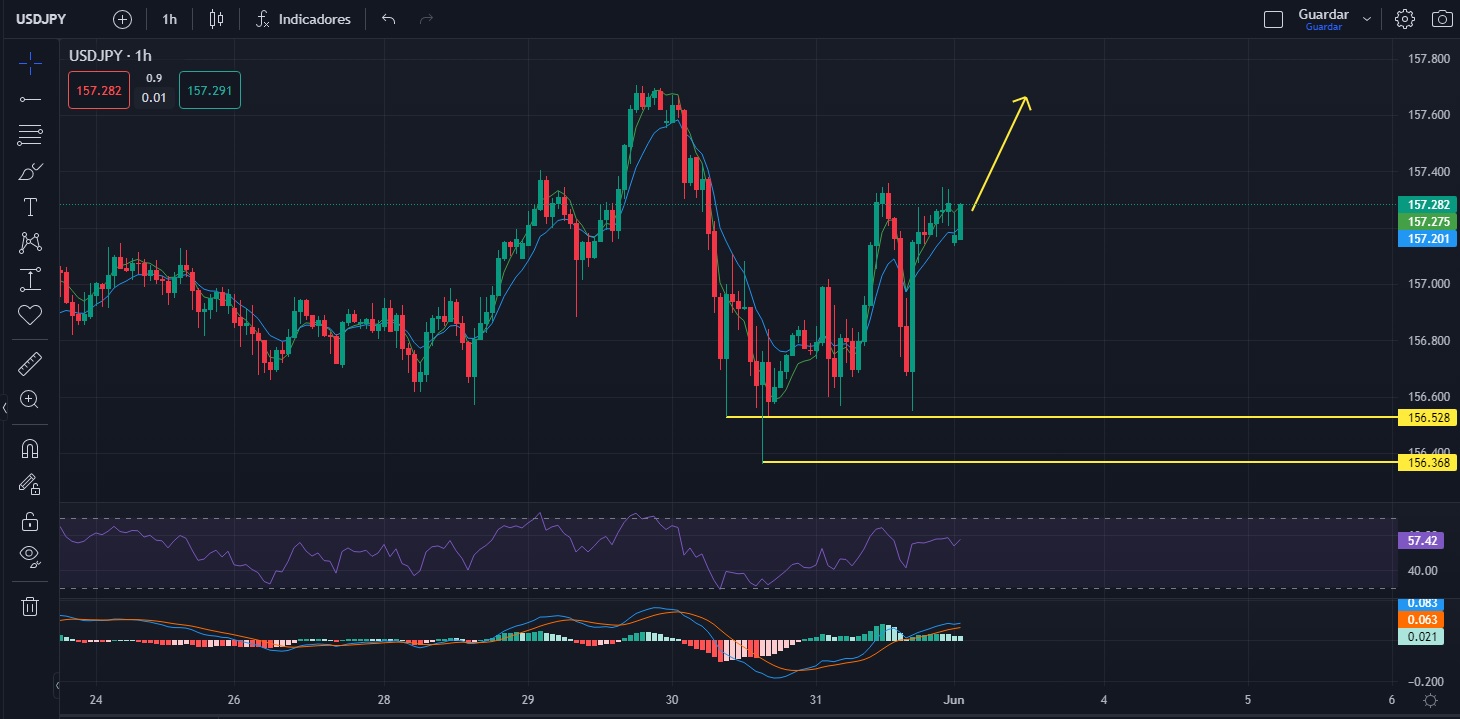Open the 1h timeframe dropdown
This screenshot has height=719, width=1460.
coord(170,19)
